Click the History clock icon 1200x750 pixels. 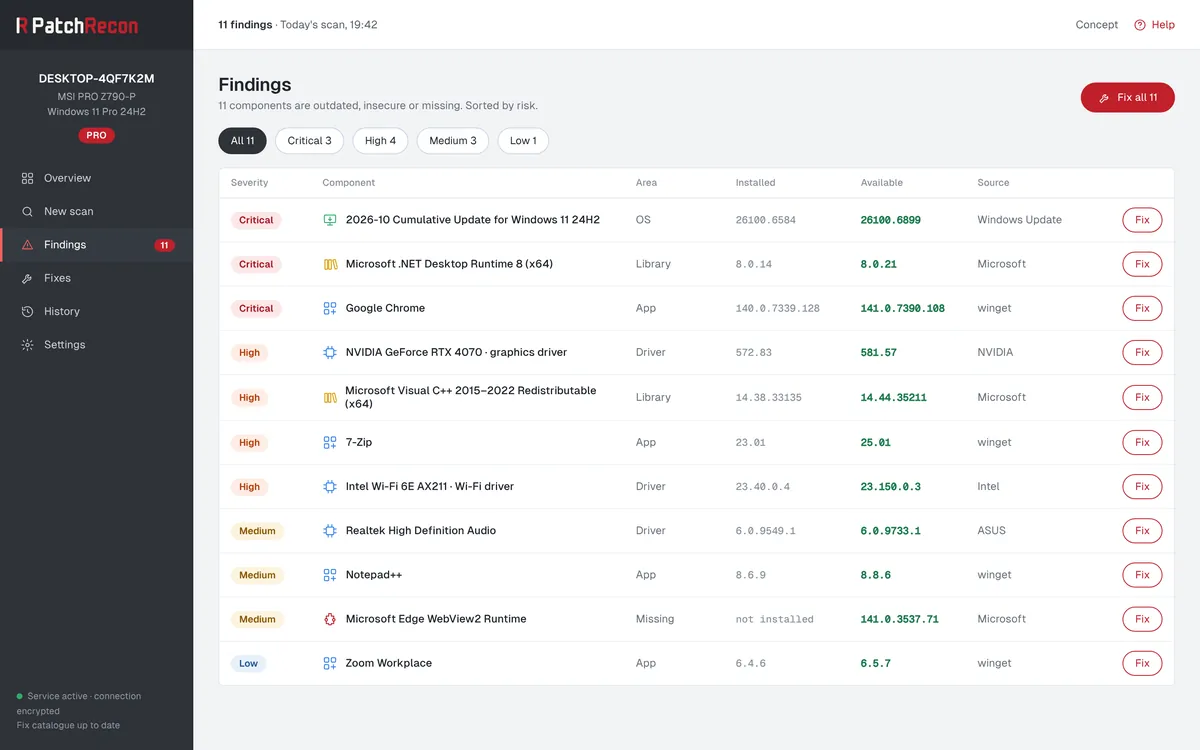[27, 311]
